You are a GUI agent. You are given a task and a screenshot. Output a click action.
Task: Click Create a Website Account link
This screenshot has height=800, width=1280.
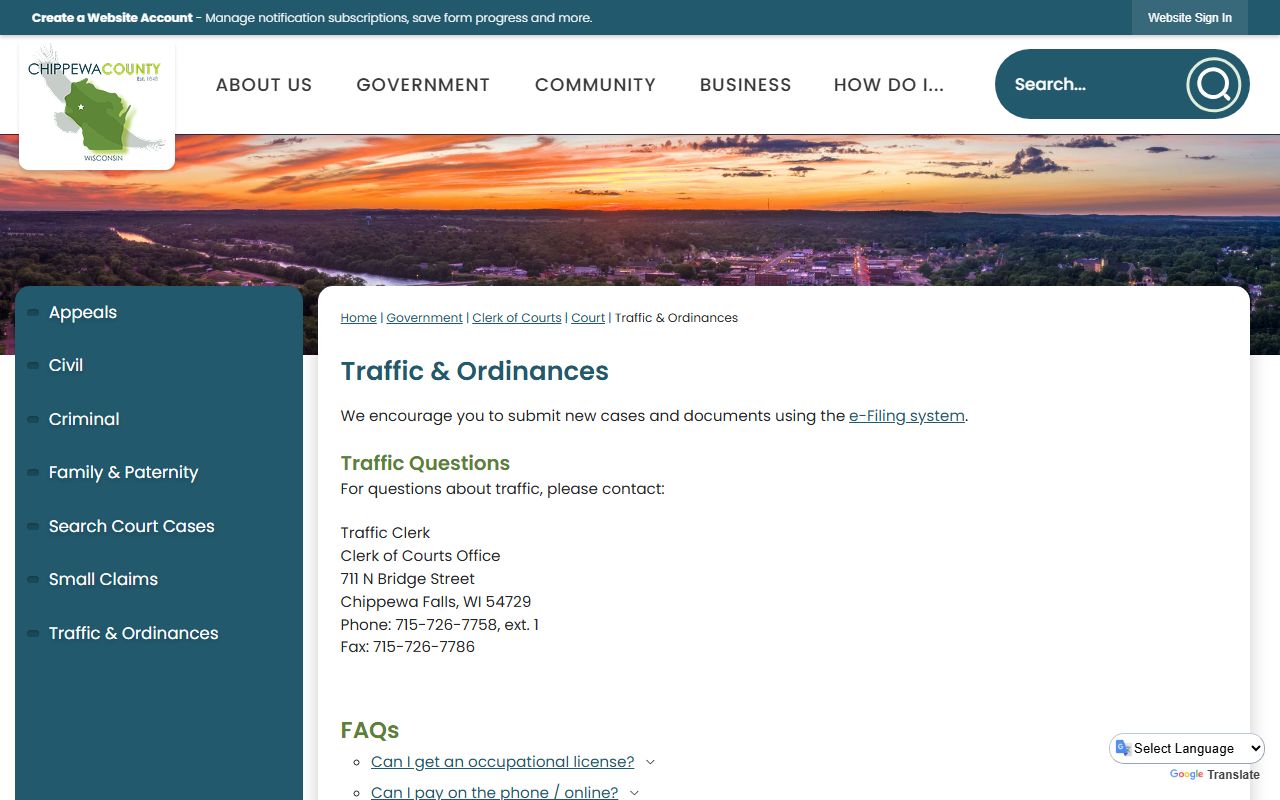(x=112, y=18)
